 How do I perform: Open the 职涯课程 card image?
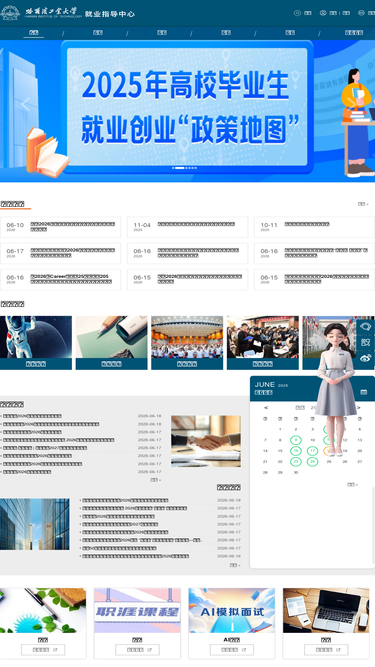[x=137, y=610]
